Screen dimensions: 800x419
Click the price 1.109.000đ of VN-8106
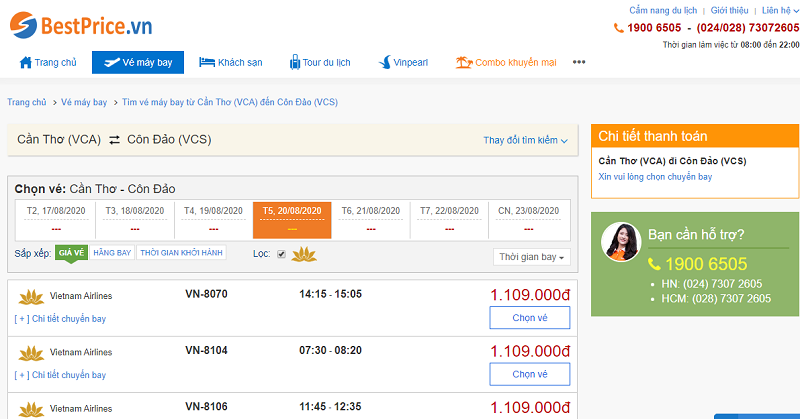point(530,408)
